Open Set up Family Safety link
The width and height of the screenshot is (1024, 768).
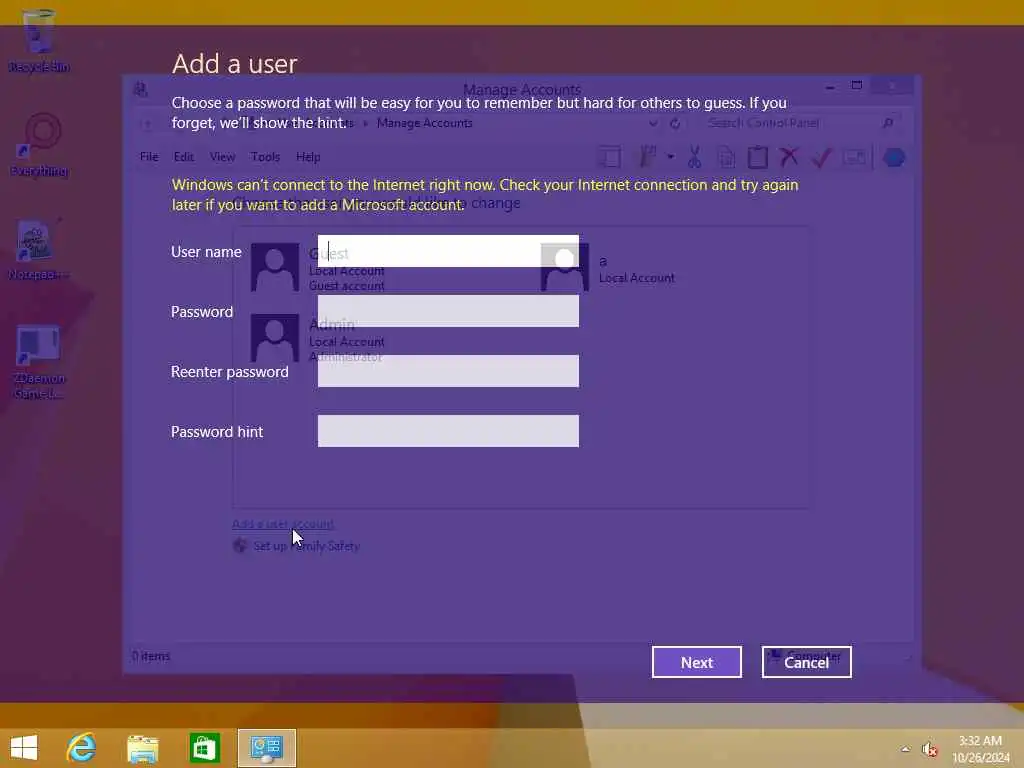pos(306,546)
